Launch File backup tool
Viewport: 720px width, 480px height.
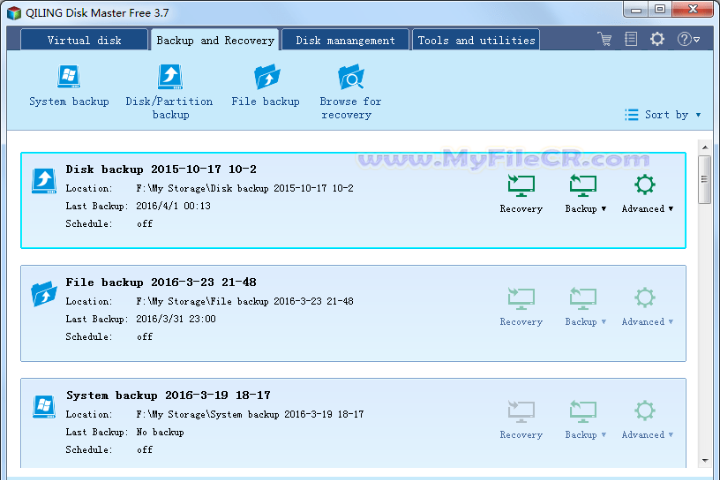[265, 86]
